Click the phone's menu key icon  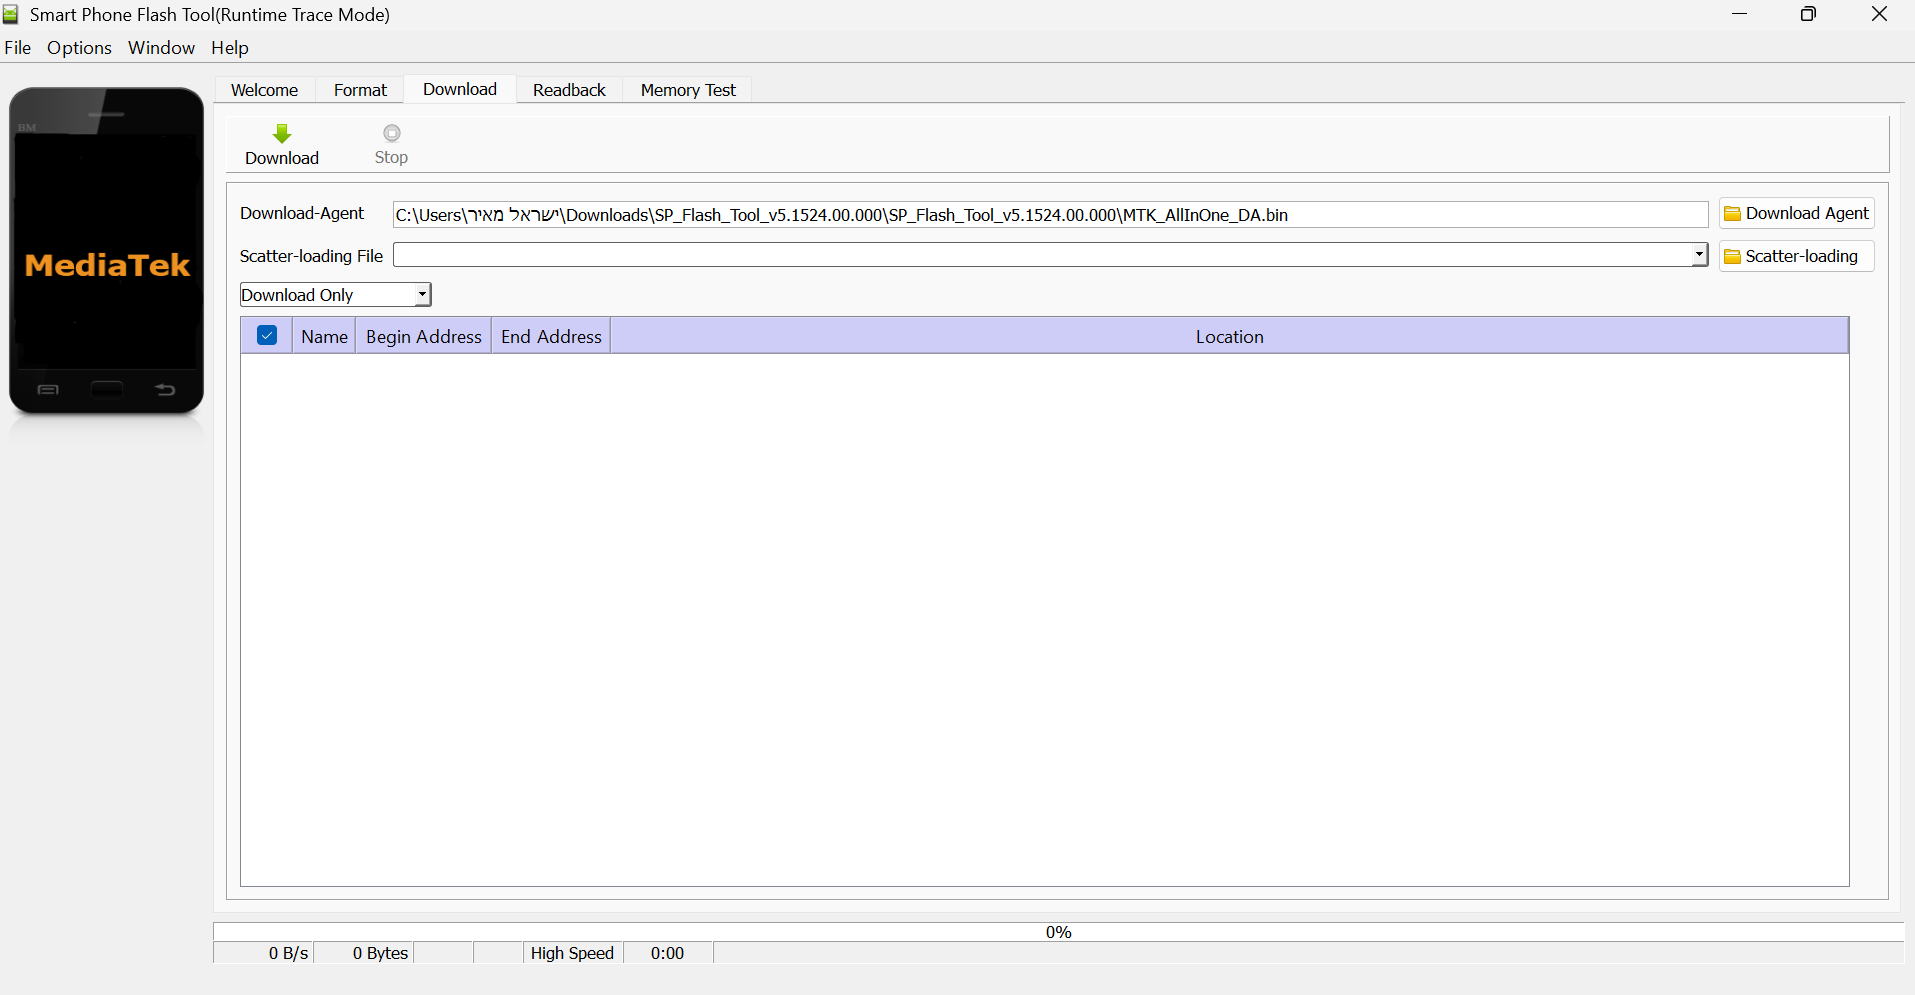pyautogui.click(x=48, y=390)
